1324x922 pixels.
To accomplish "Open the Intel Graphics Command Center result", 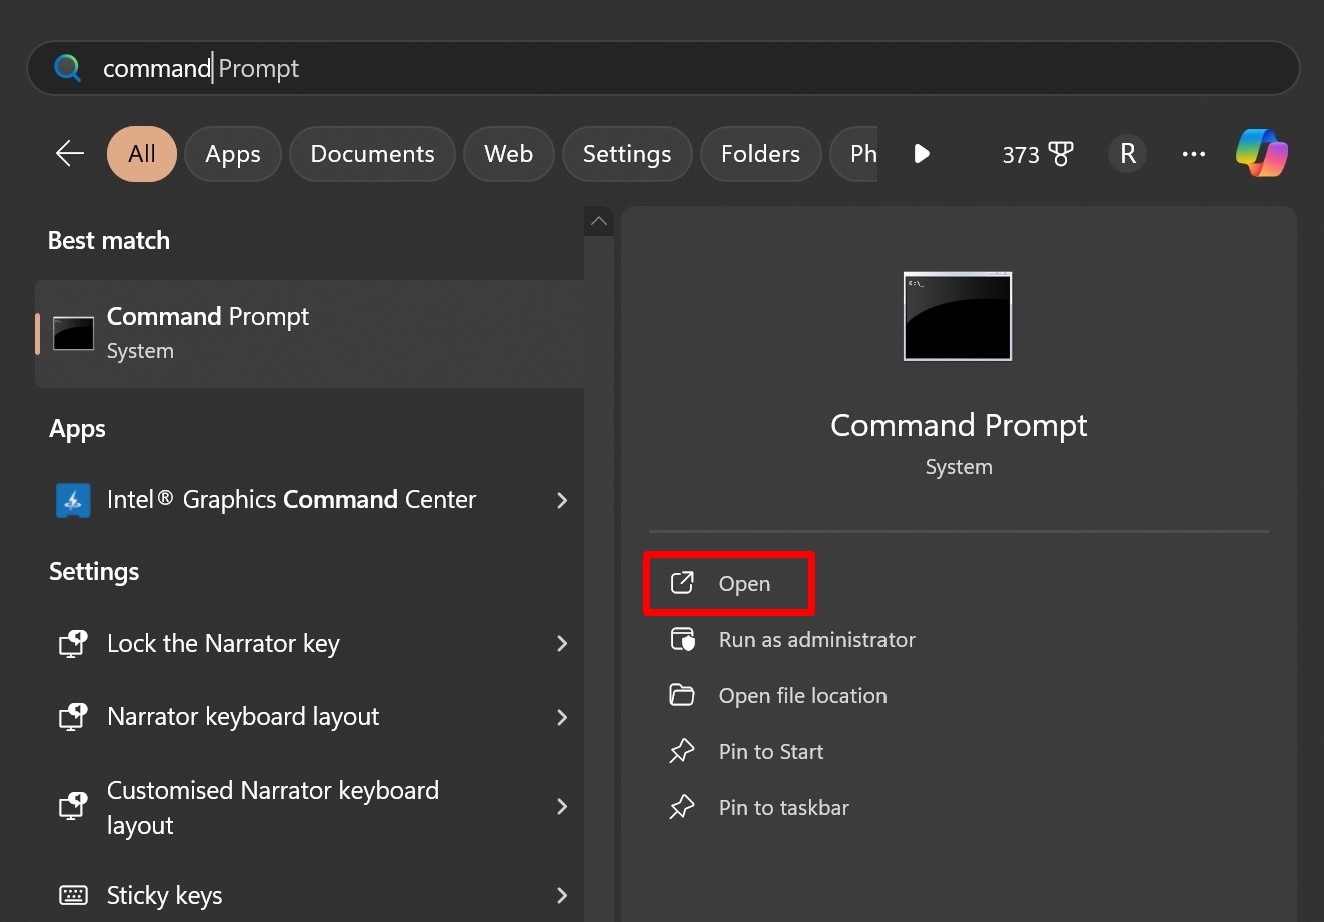I will coord(310,500).
